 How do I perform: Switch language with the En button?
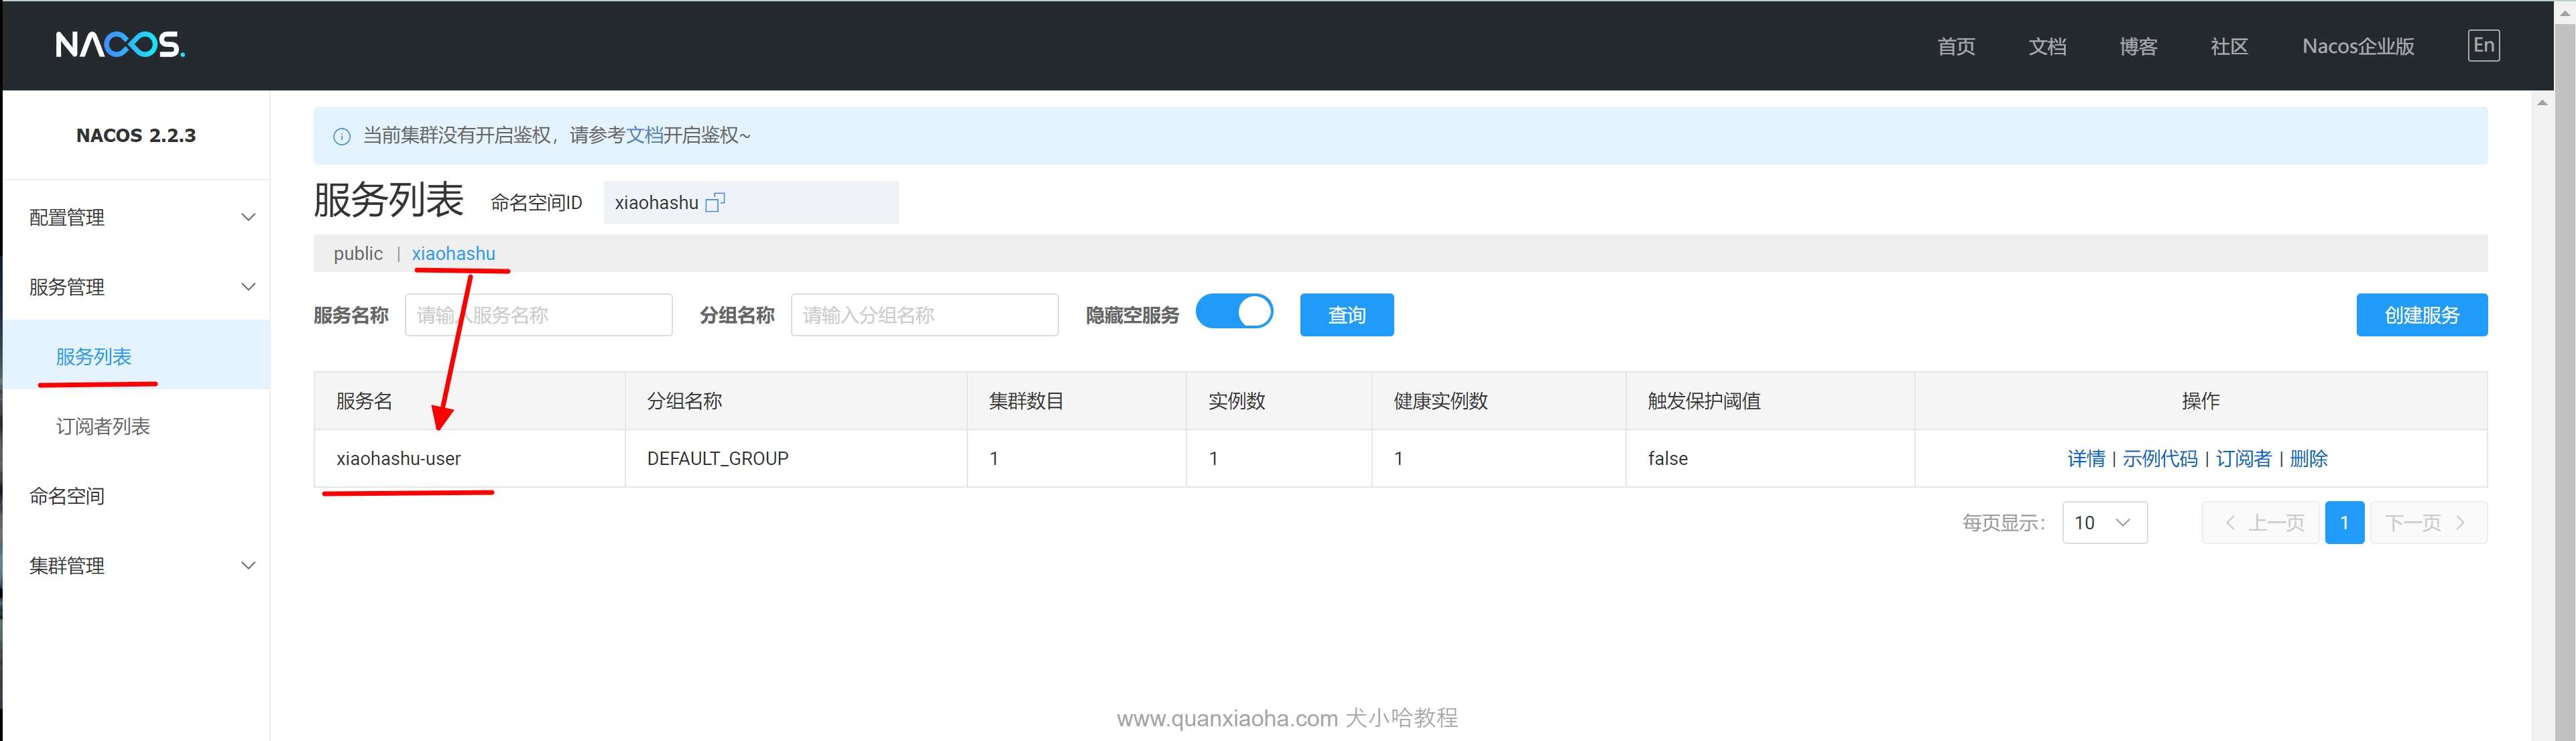click(2483, 45)
